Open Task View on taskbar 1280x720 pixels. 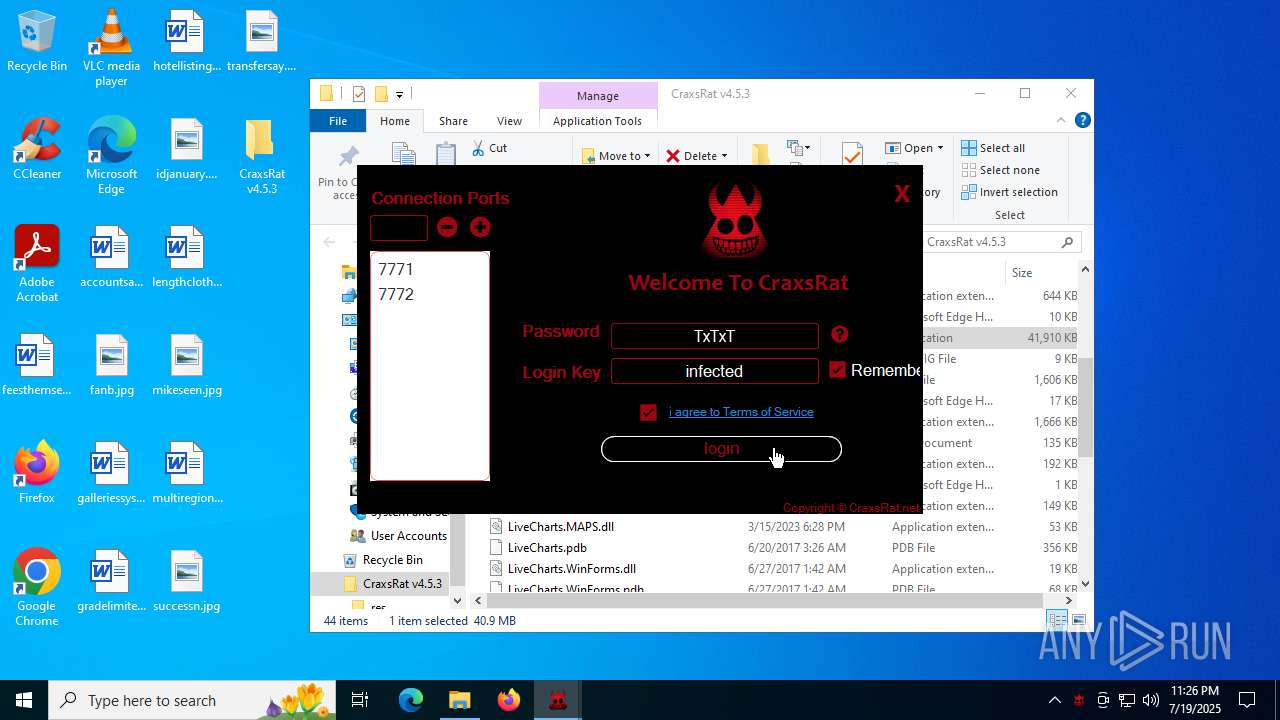361,700
